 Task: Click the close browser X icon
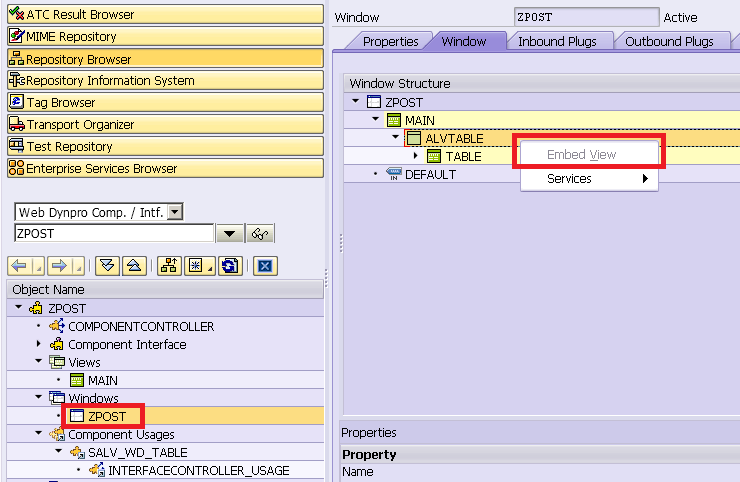point(265,266)
